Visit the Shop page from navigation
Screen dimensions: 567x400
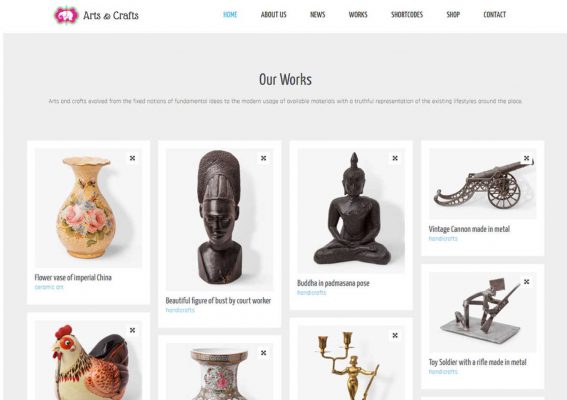tap(453, 15)
